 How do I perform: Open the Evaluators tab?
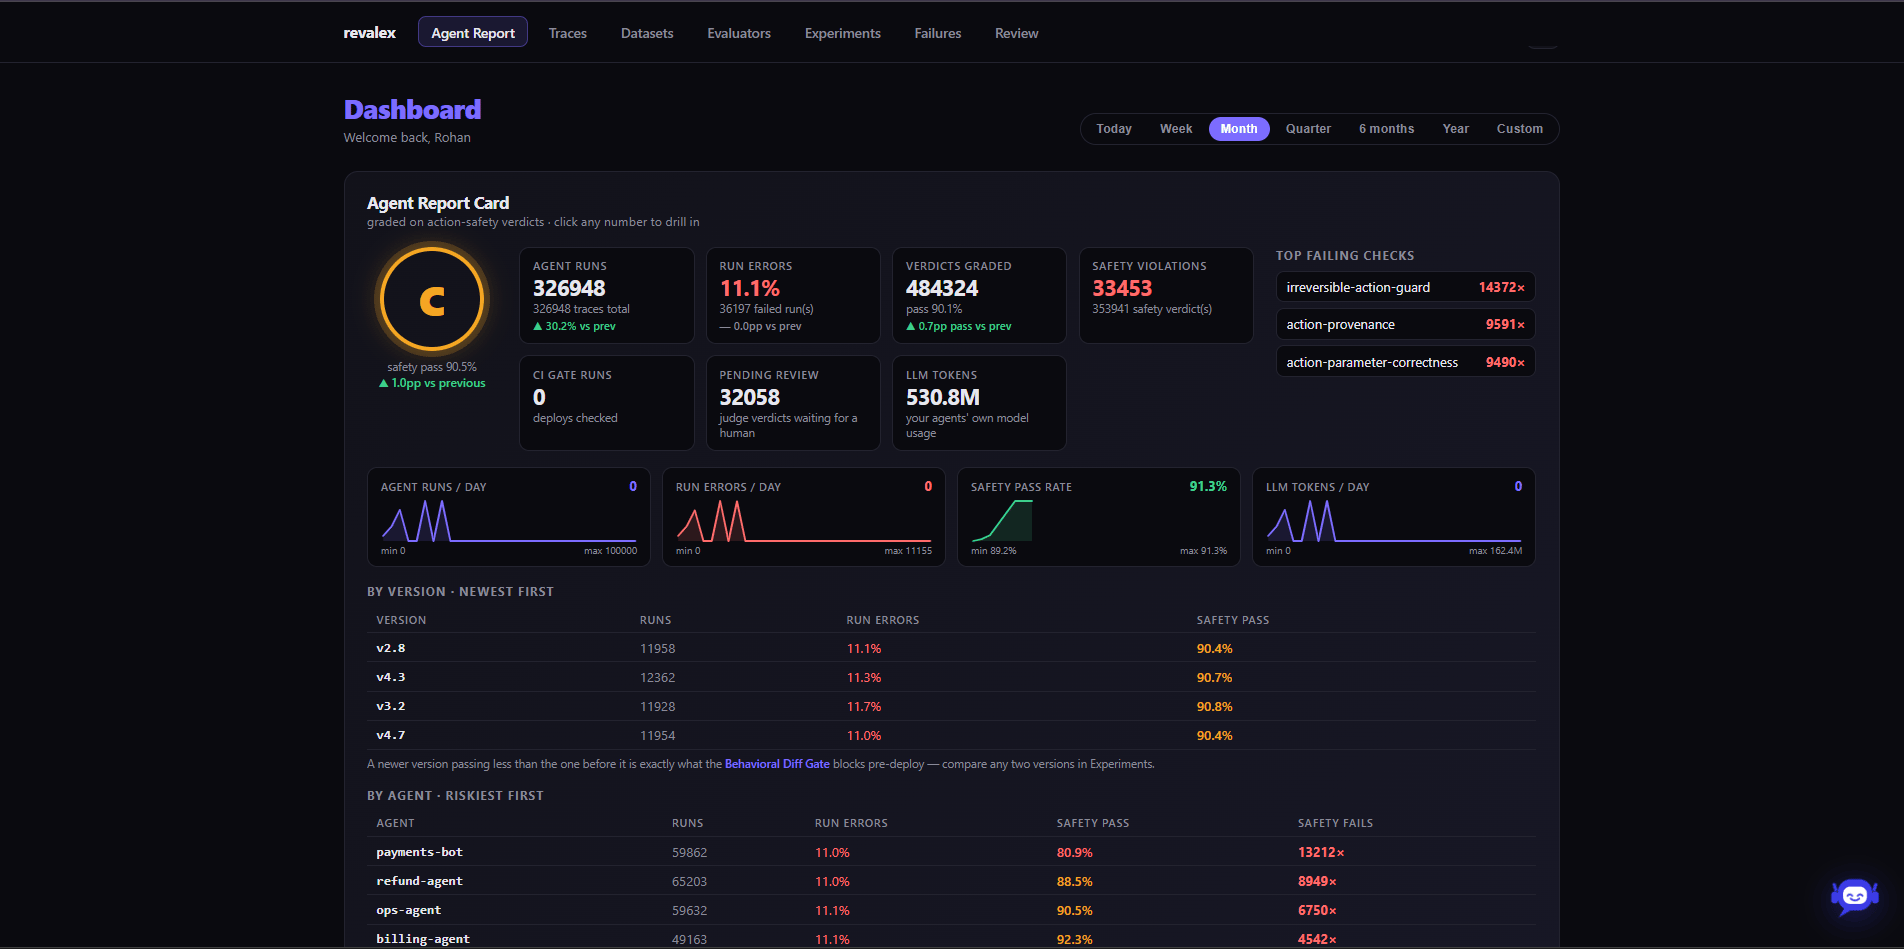tap(739, 33)
